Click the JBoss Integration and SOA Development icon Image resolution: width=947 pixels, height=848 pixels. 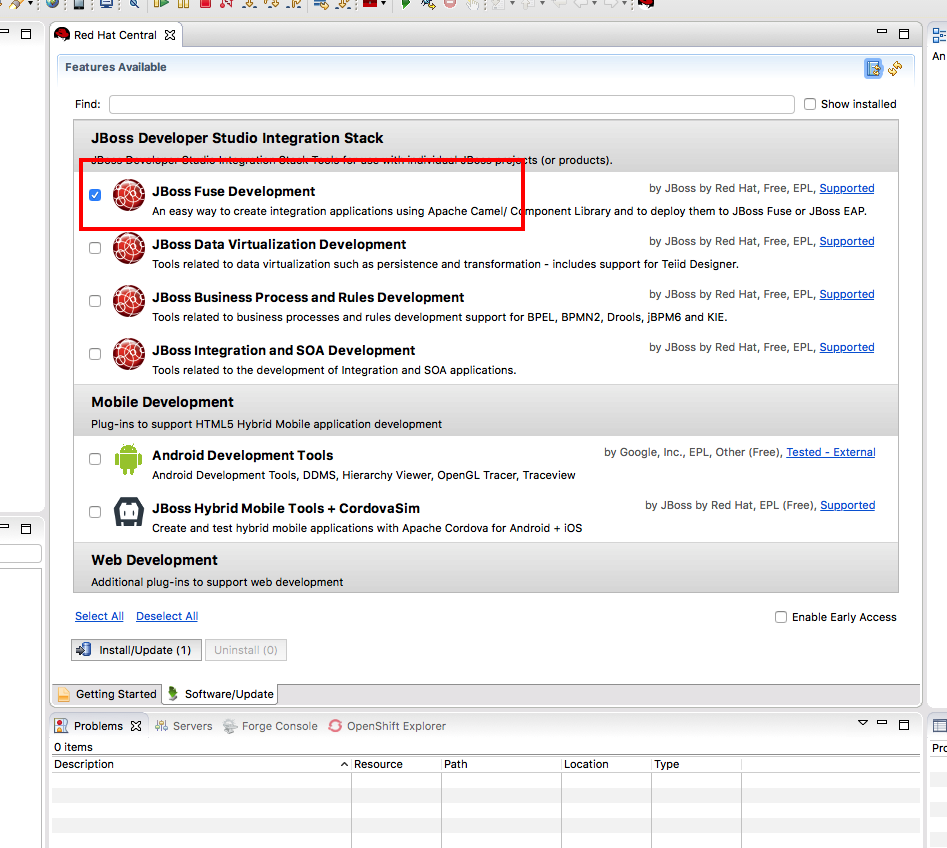tap(129, 355)
